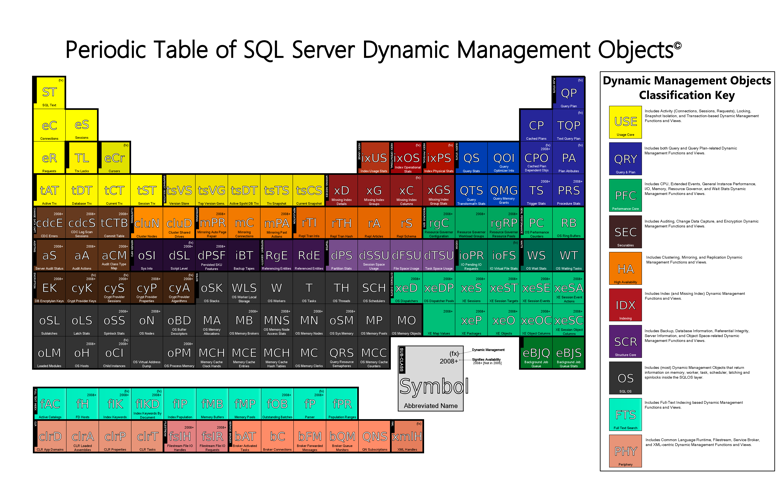Click the green PFC swatch in the key
The width and height of the screenshot is (780, 488).
click(625, 195)
